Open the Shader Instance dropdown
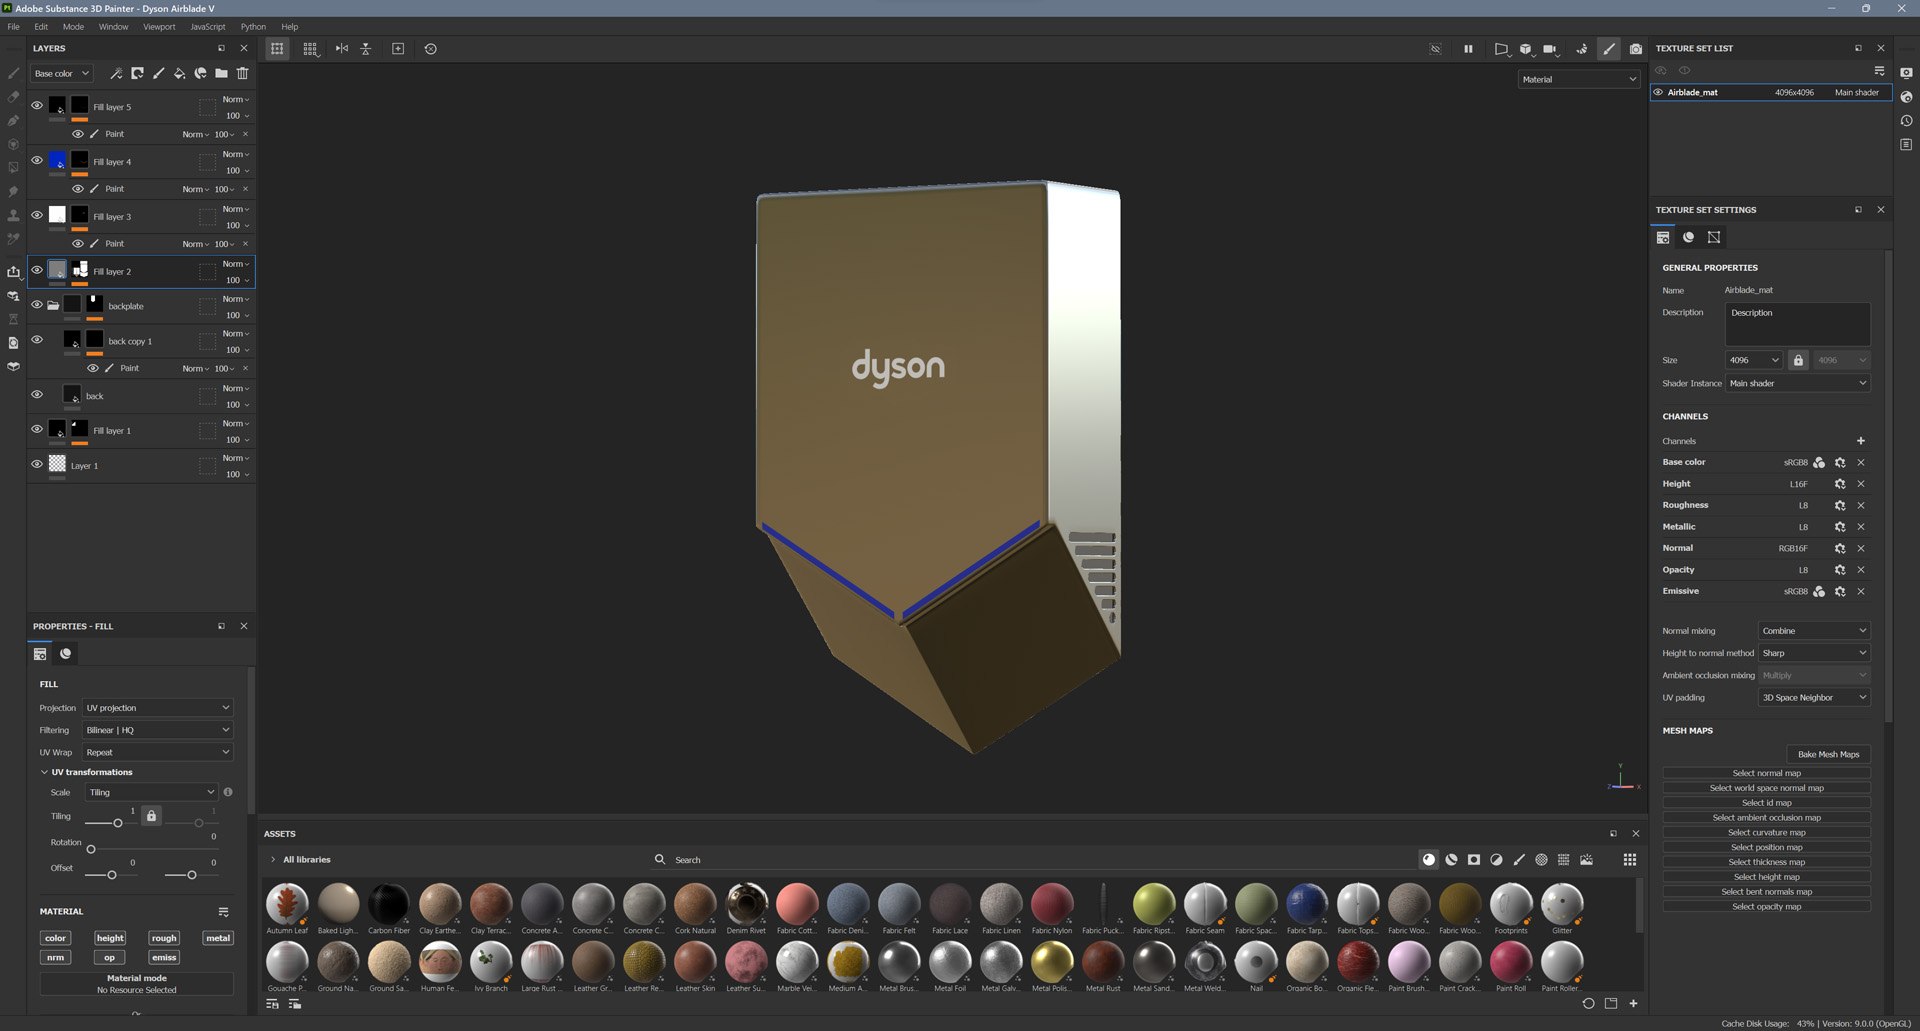1920x1031 pixels. click(x=1798, y=383)
